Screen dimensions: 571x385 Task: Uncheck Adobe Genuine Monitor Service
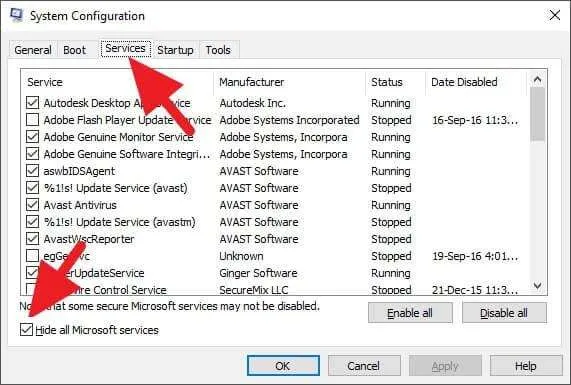tap(32, 137)
